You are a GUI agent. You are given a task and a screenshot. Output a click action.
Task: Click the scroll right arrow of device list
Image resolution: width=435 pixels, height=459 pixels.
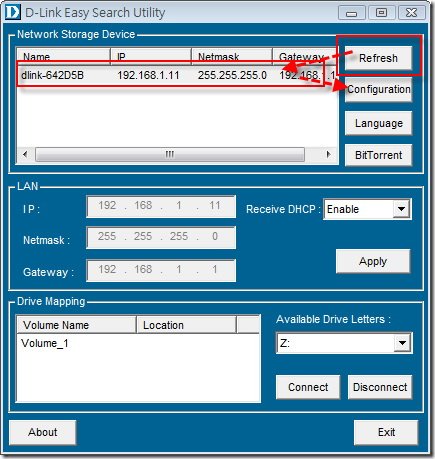coord(329,154)
